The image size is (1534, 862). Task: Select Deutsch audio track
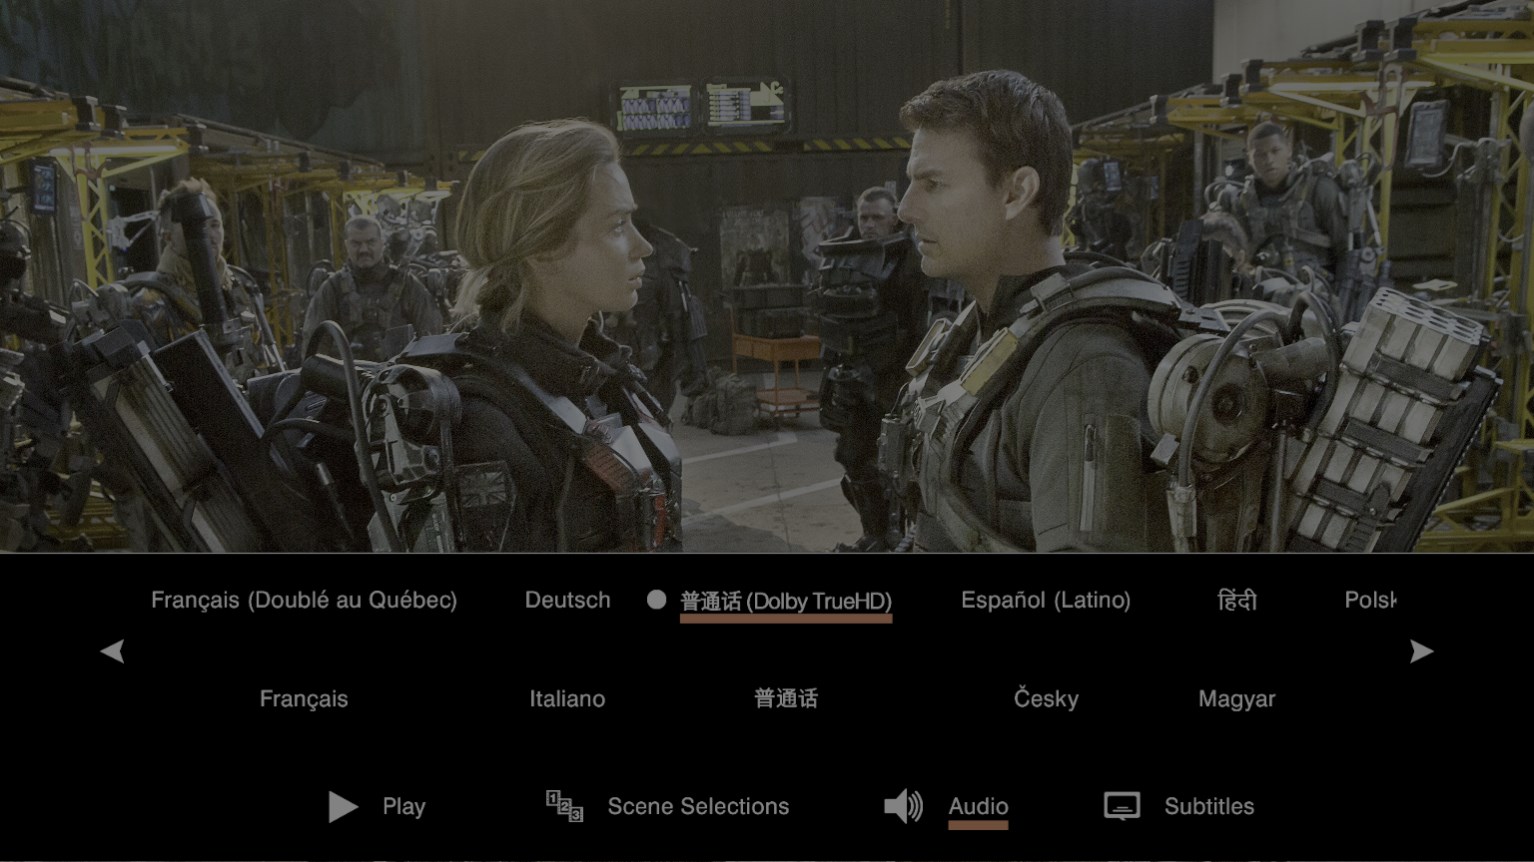(x=568, y=600)
